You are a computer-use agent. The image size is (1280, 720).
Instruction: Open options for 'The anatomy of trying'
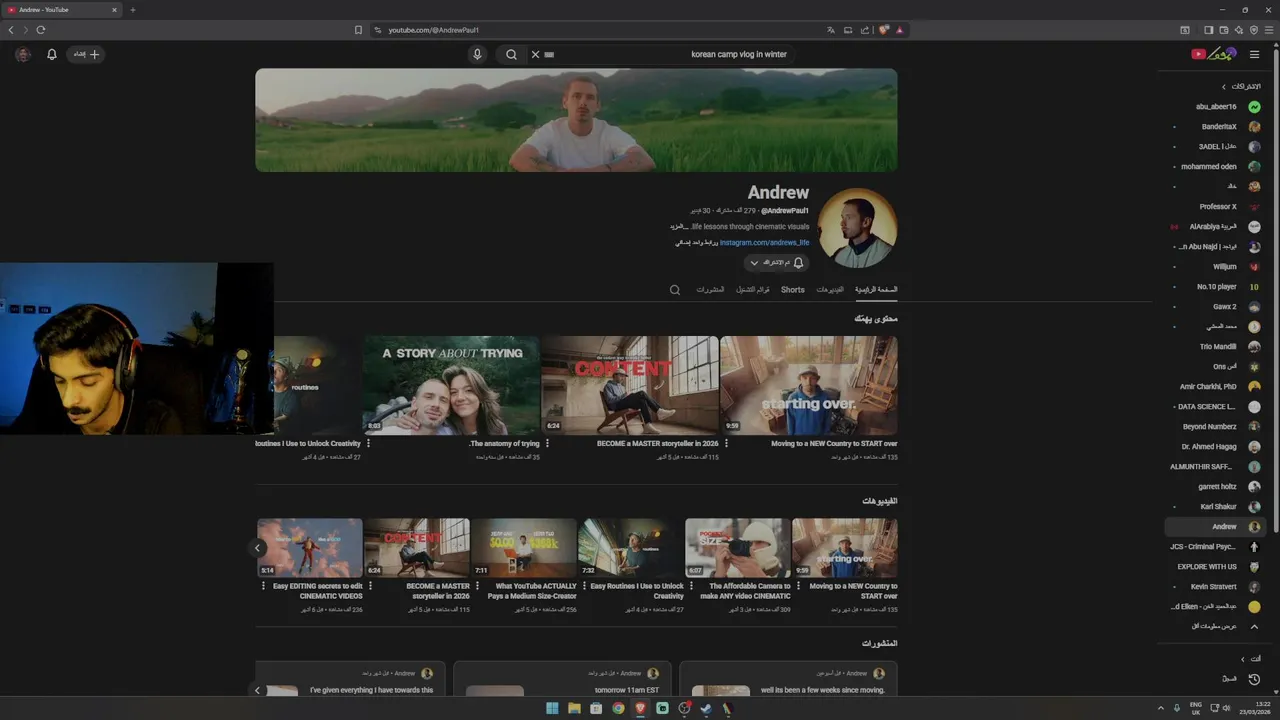coord(368,443)
